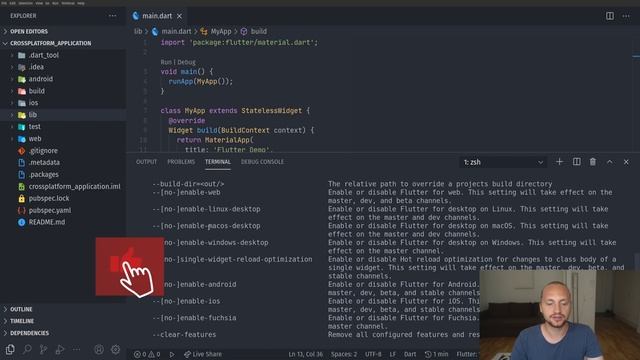Screen dimensions: 640x360
Task: Maximize the panel with up chevron
Action: tap(609, 162)
